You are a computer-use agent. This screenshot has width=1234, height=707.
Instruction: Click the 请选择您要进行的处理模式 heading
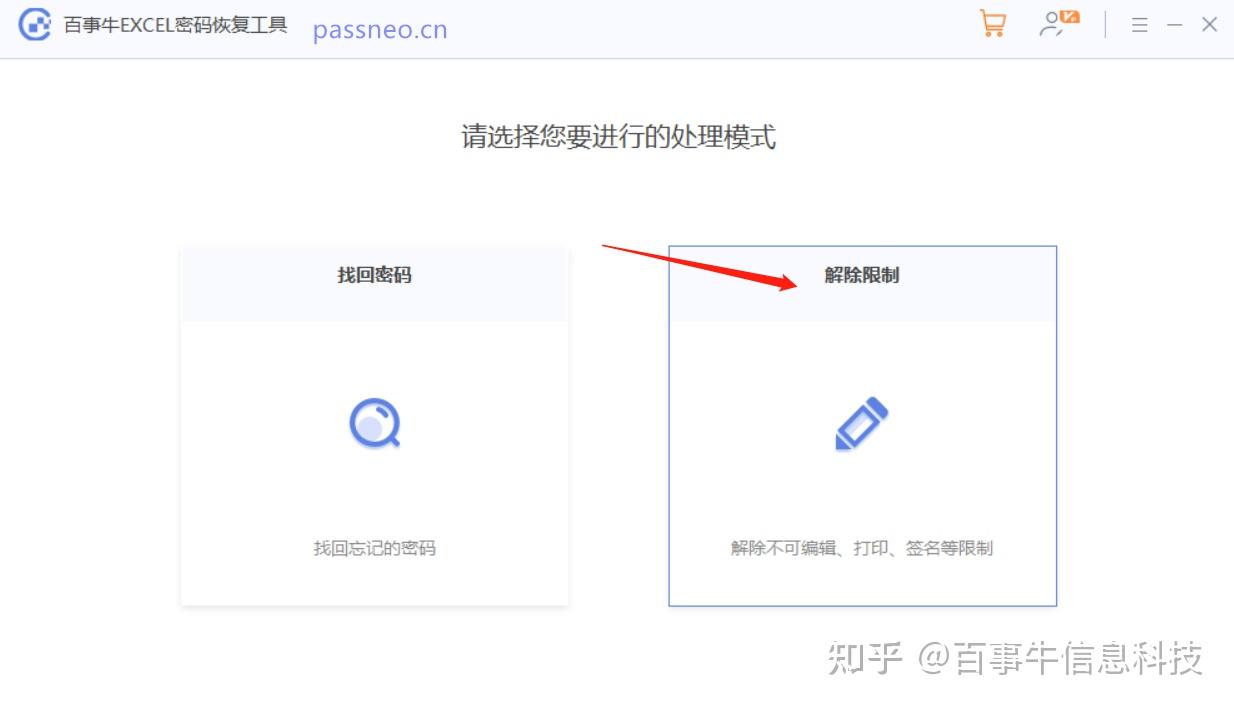point(618,137)
